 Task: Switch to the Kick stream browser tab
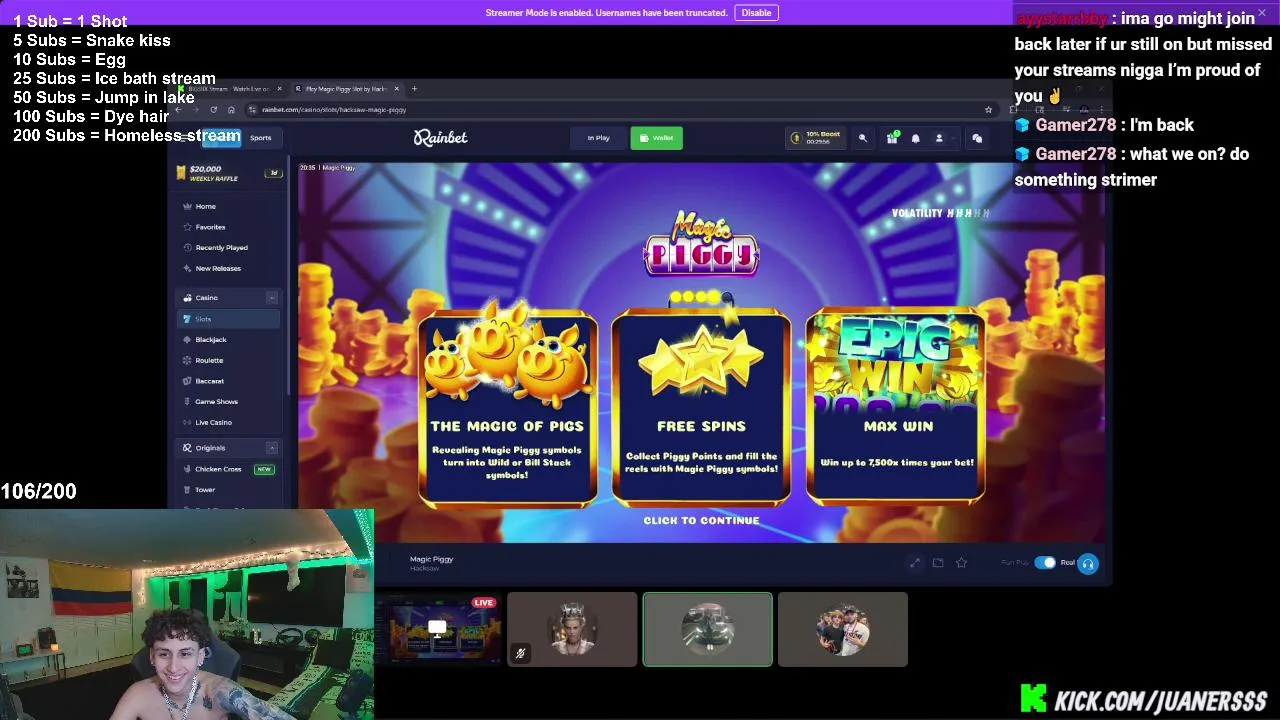230,89
